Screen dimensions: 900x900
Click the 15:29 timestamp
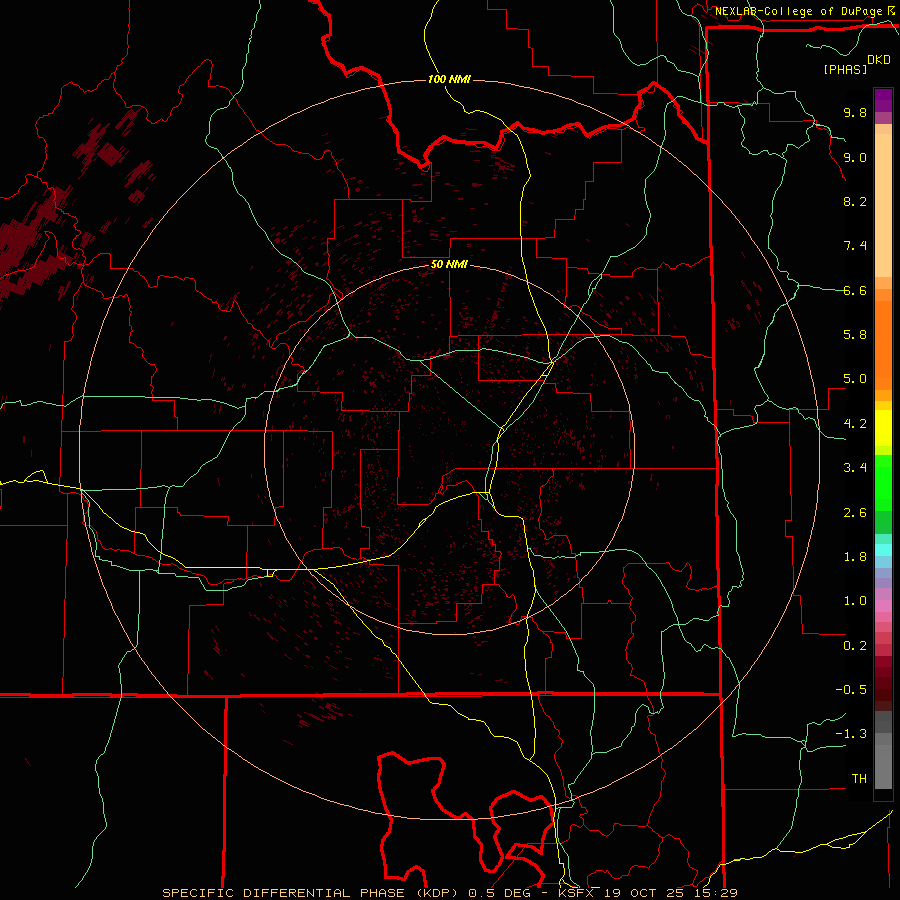coord(718,893)
